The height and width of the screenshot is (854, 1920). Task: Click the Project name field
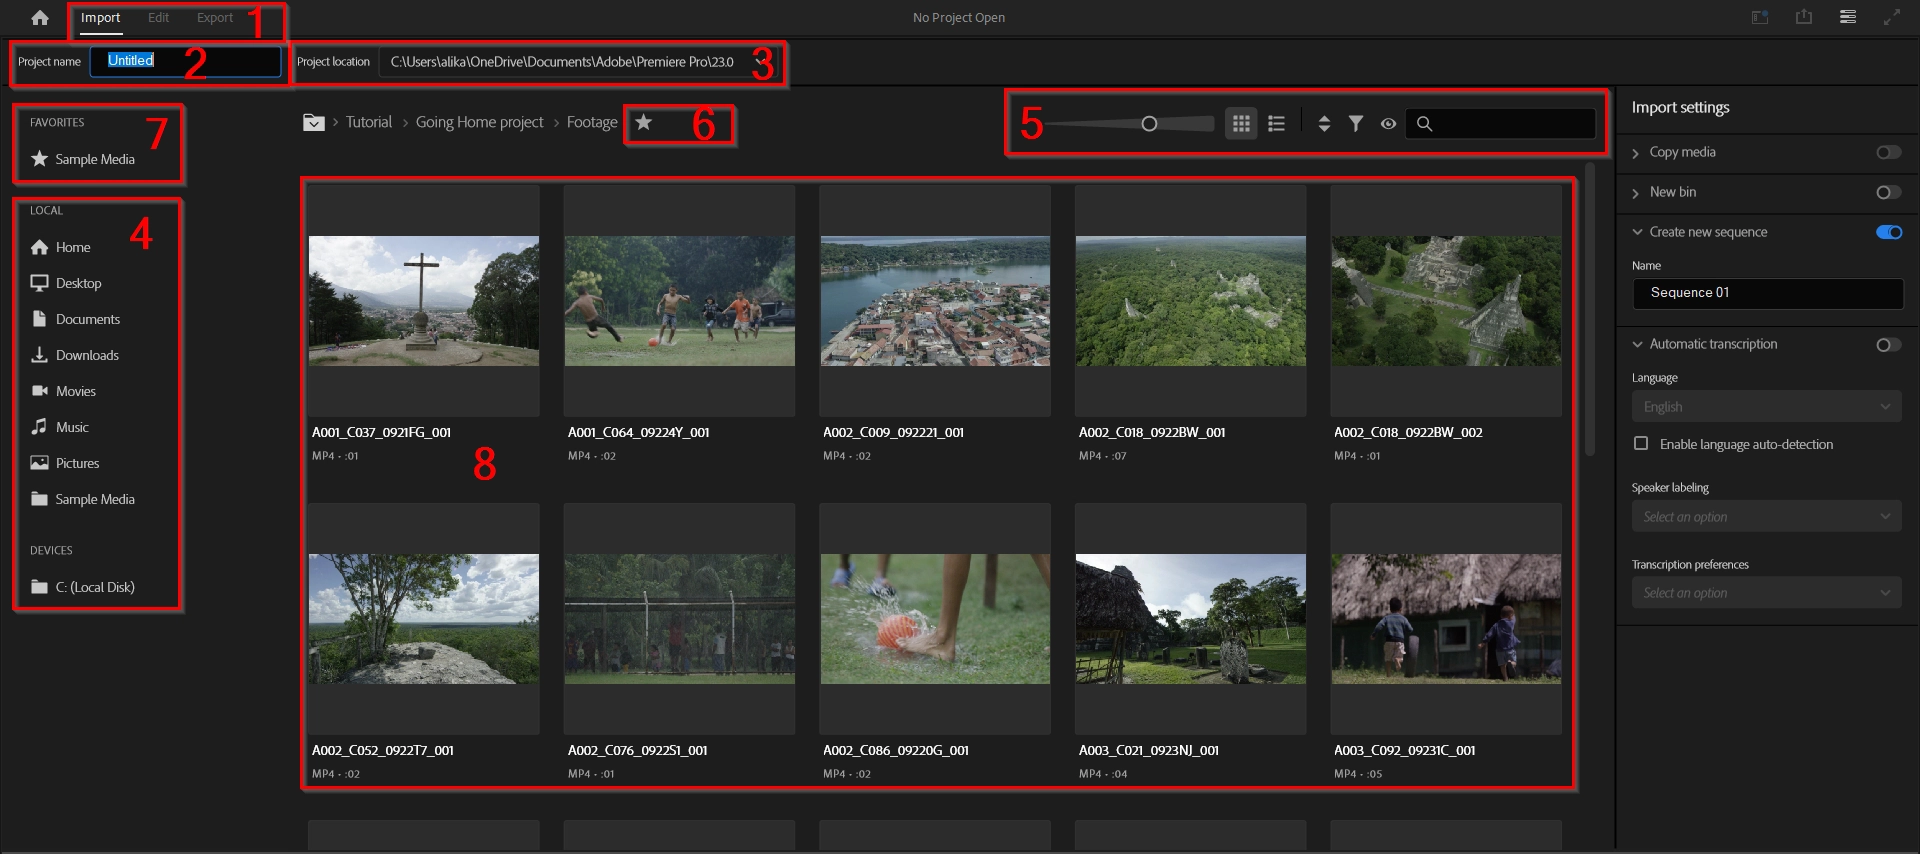(x=186, y=61)
